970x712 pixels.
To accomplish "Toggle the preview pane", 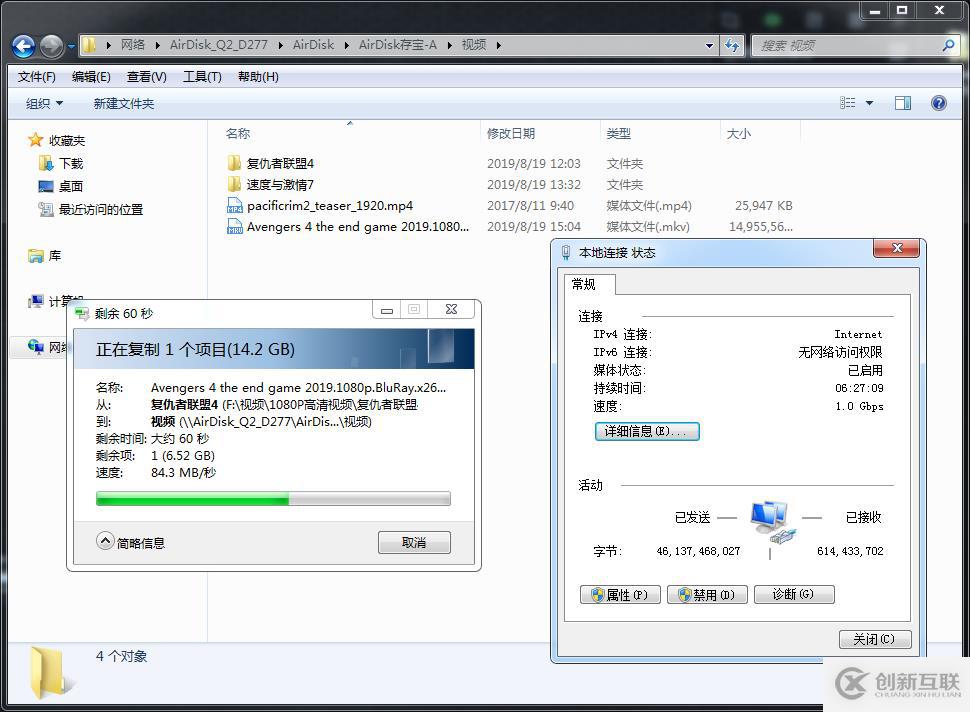I will (903, 103).
